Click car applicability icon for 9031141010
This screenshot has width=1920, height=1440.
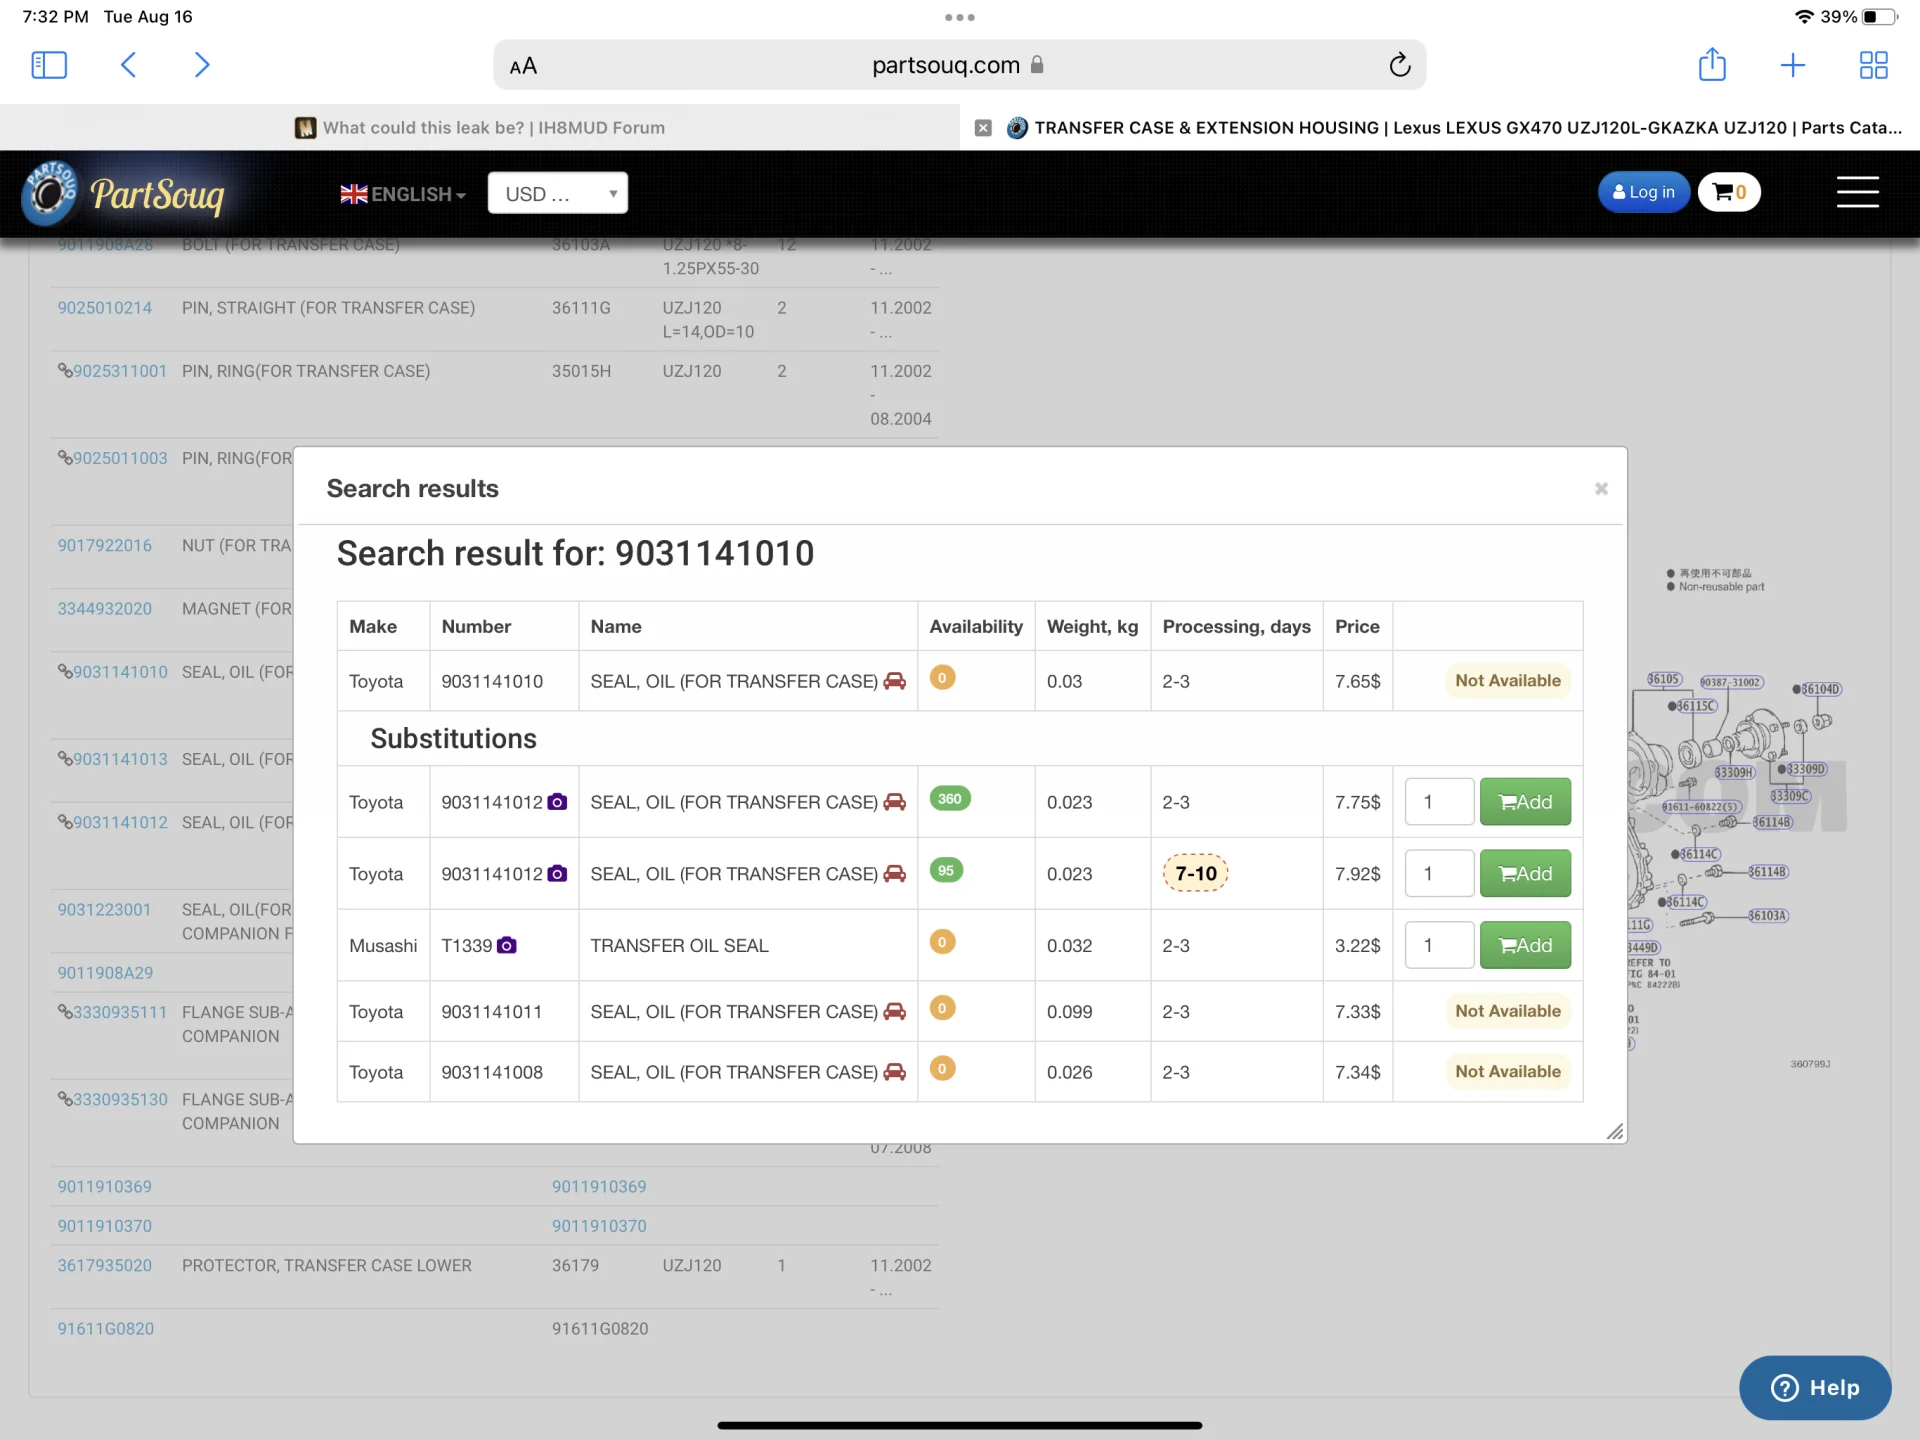click(895, 681)
